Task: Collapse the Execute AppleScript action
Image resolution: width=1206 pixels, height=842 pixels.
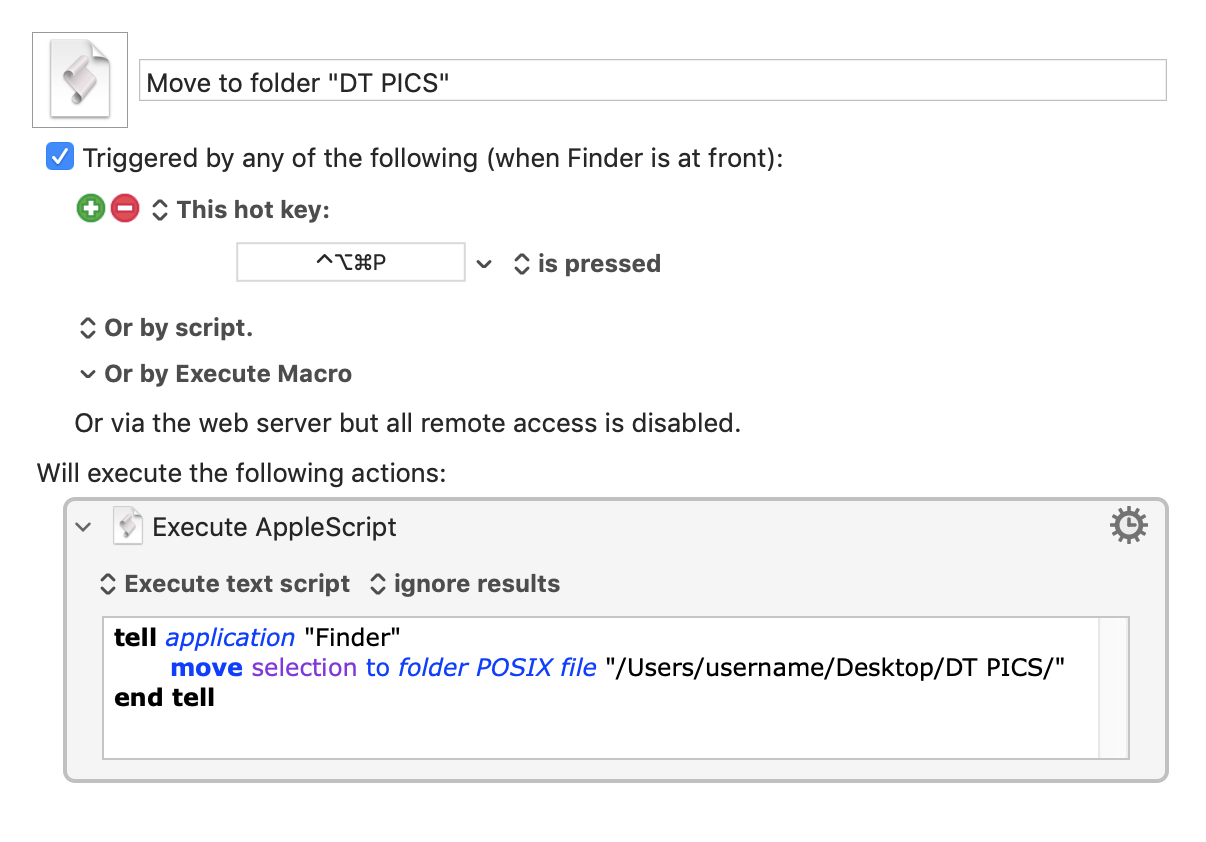Action: (x=84, y=527)
